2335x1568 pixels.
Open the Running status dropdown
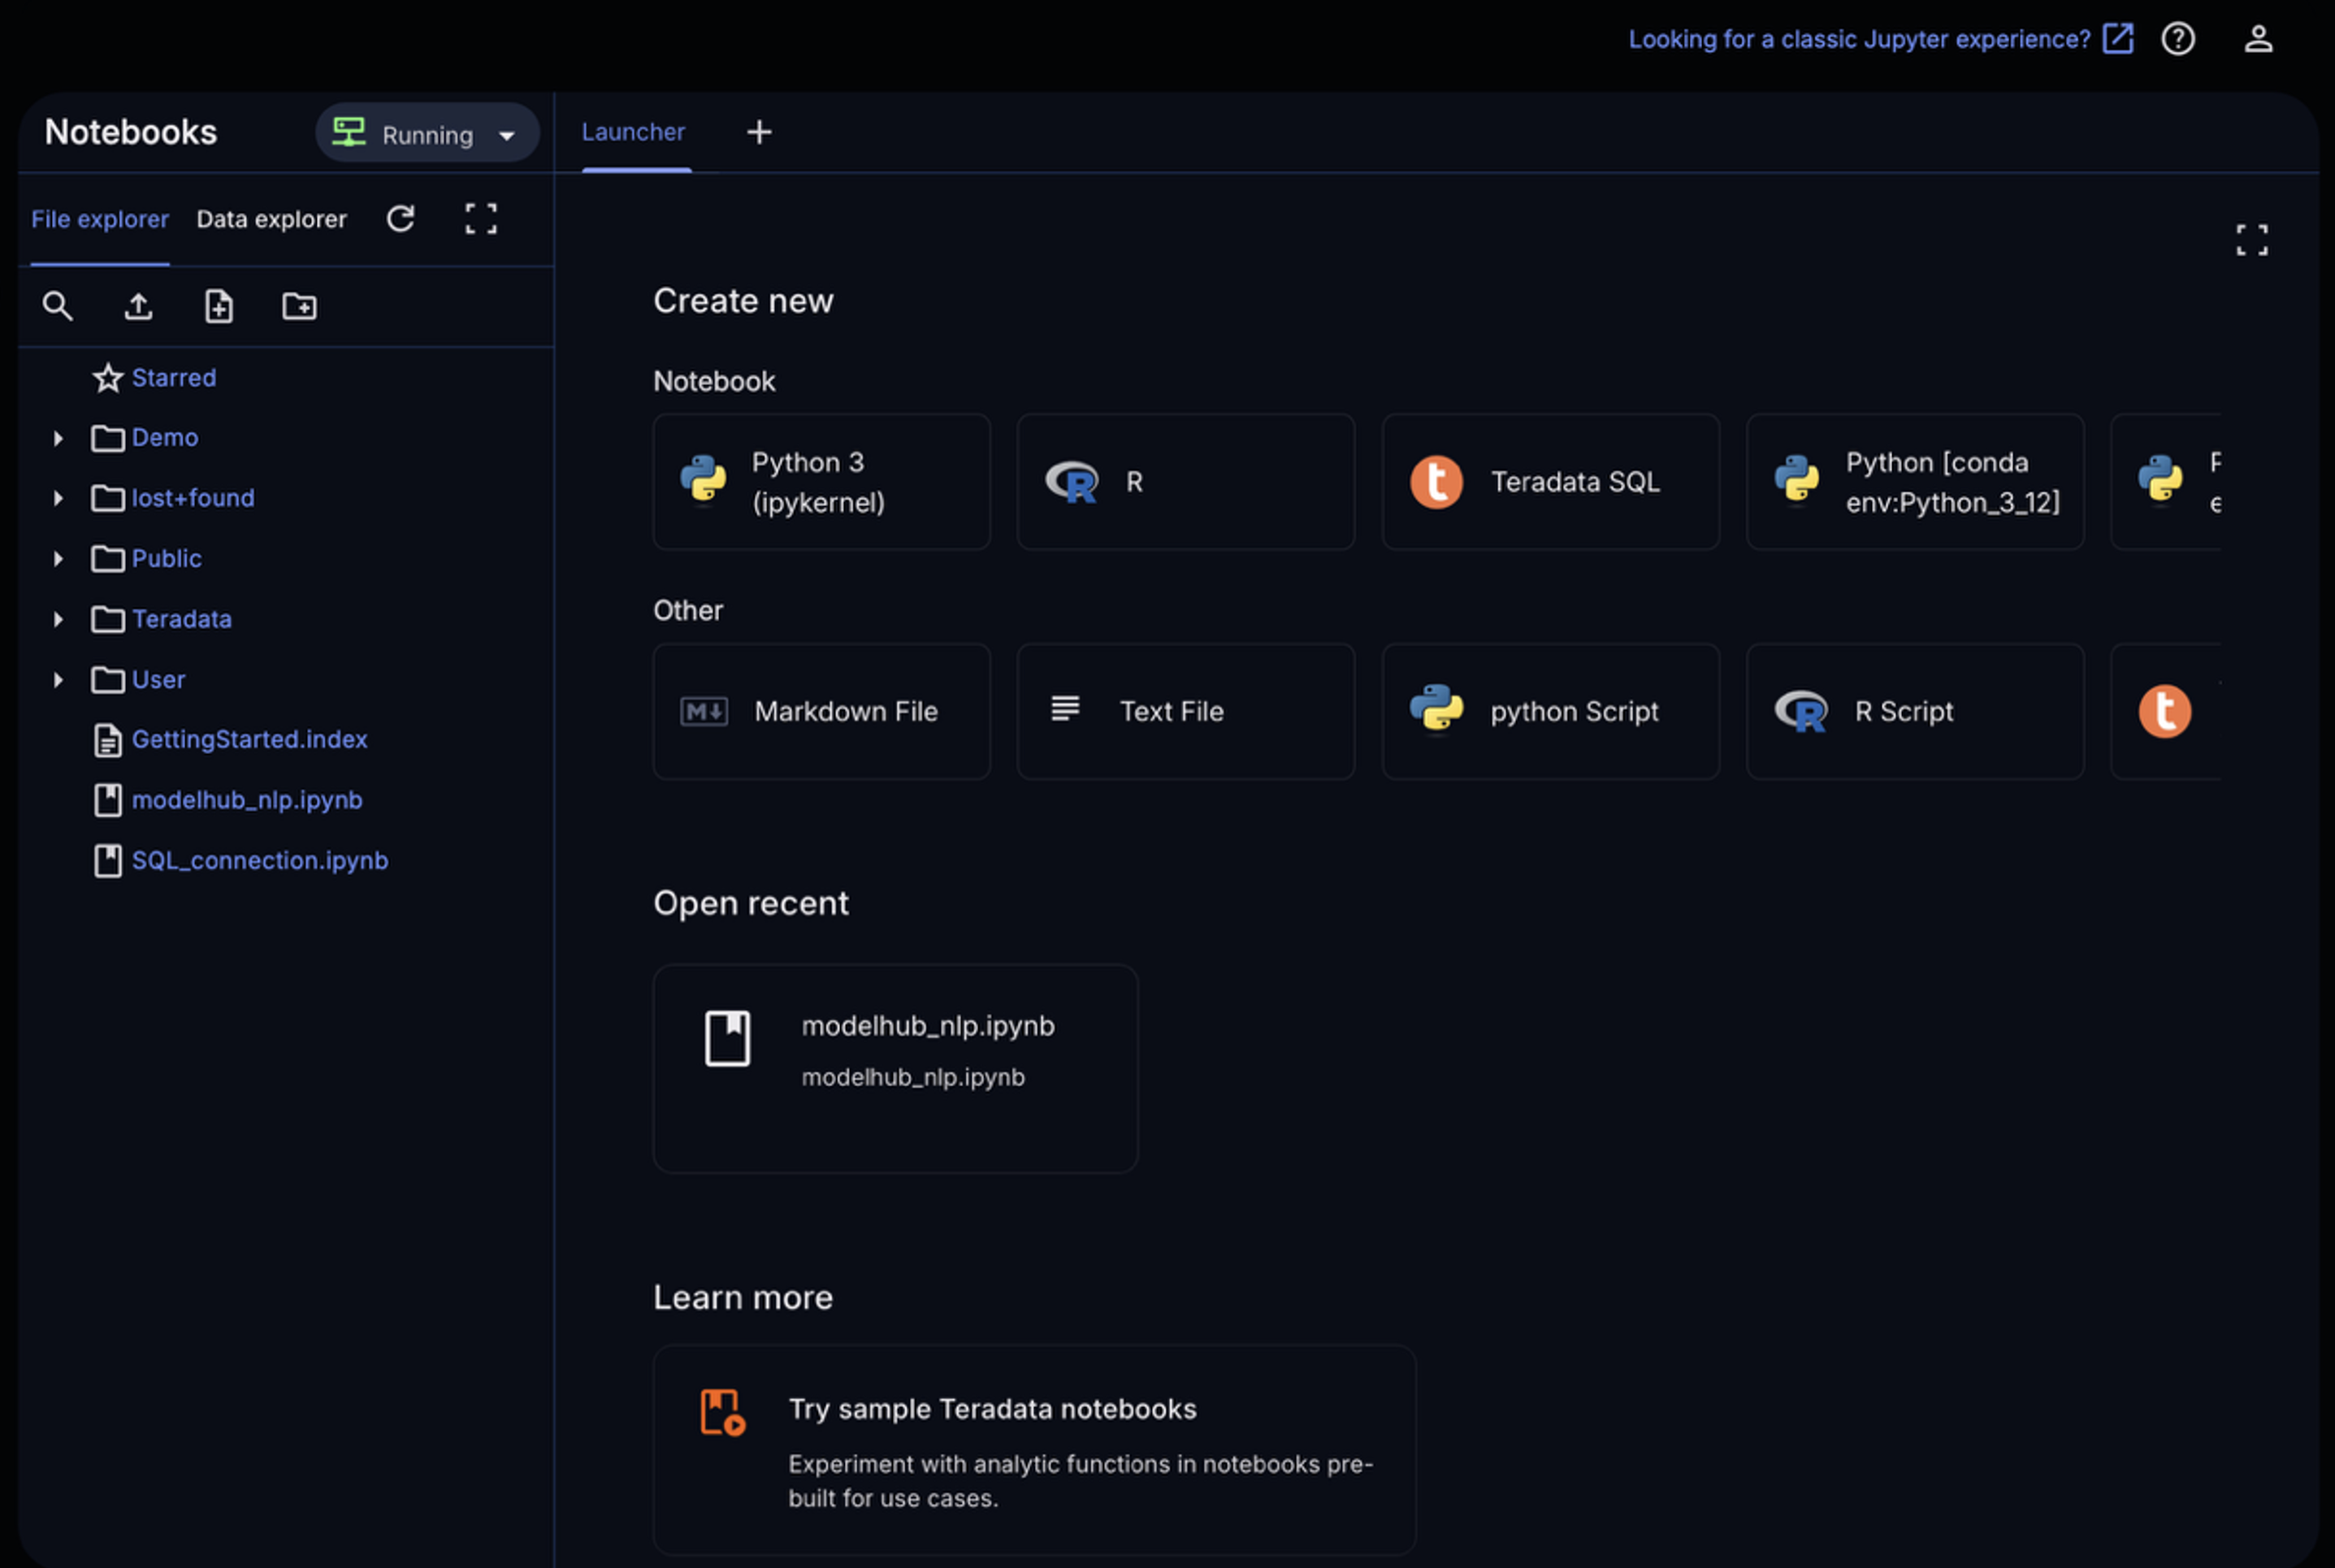pyautogui.click(x=428, y=133)
